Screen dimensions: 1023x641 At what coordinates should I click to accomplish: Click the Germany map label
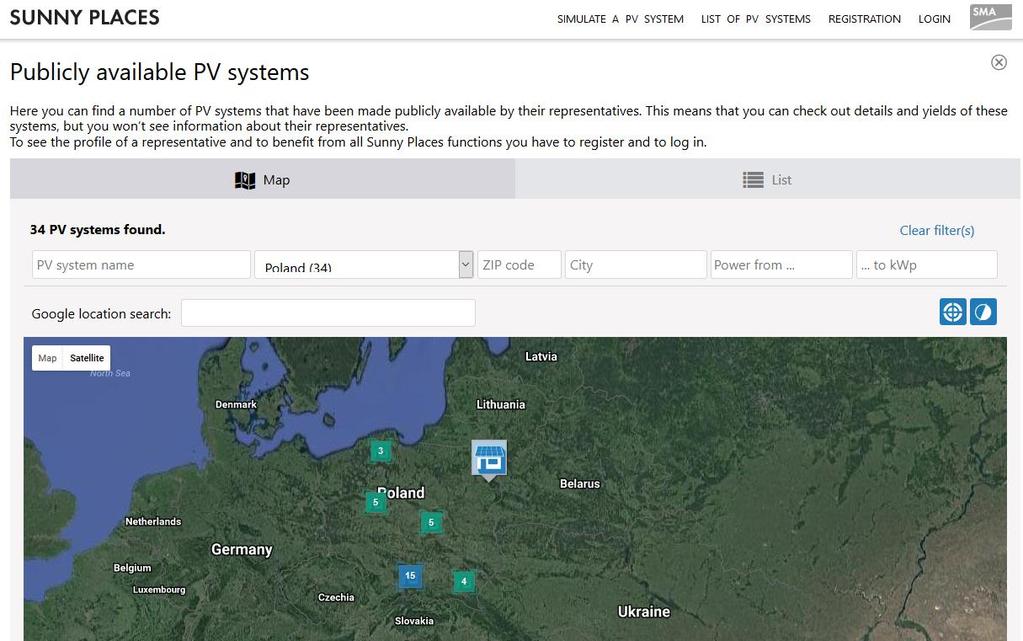[x=241, y=550]
